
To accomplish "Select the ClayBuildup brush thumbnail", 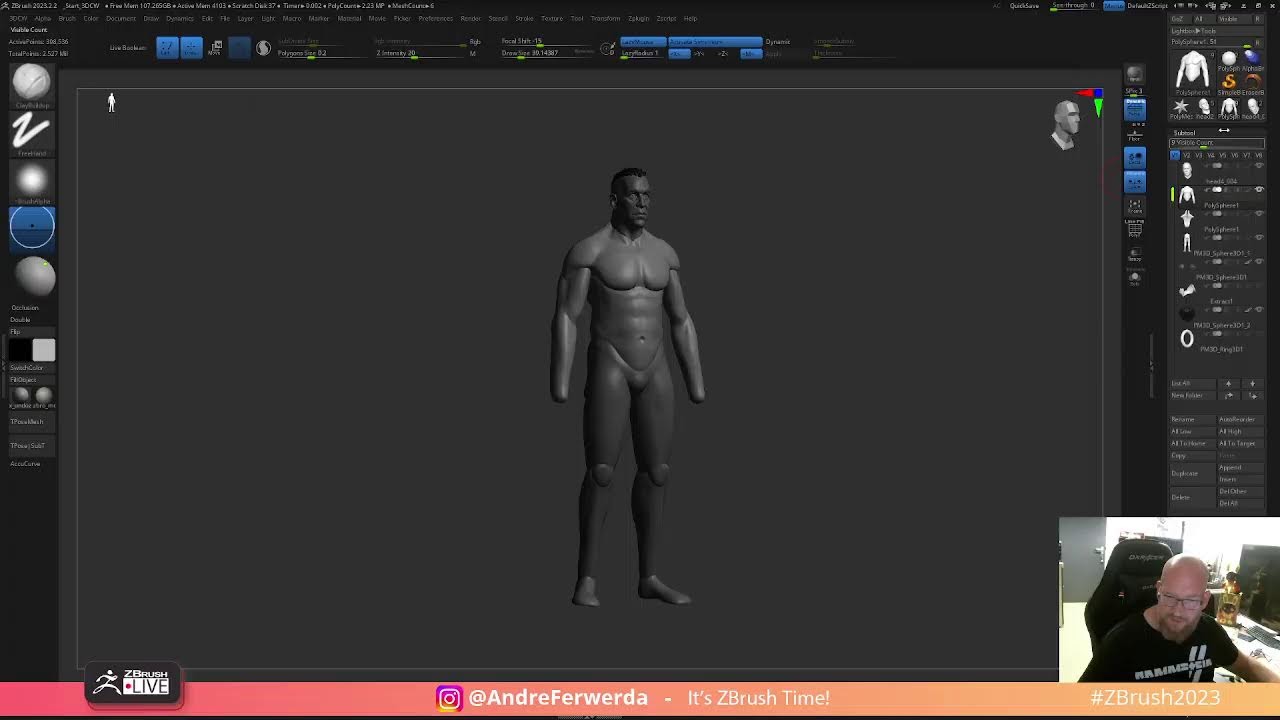I will (x=31, y=82).
